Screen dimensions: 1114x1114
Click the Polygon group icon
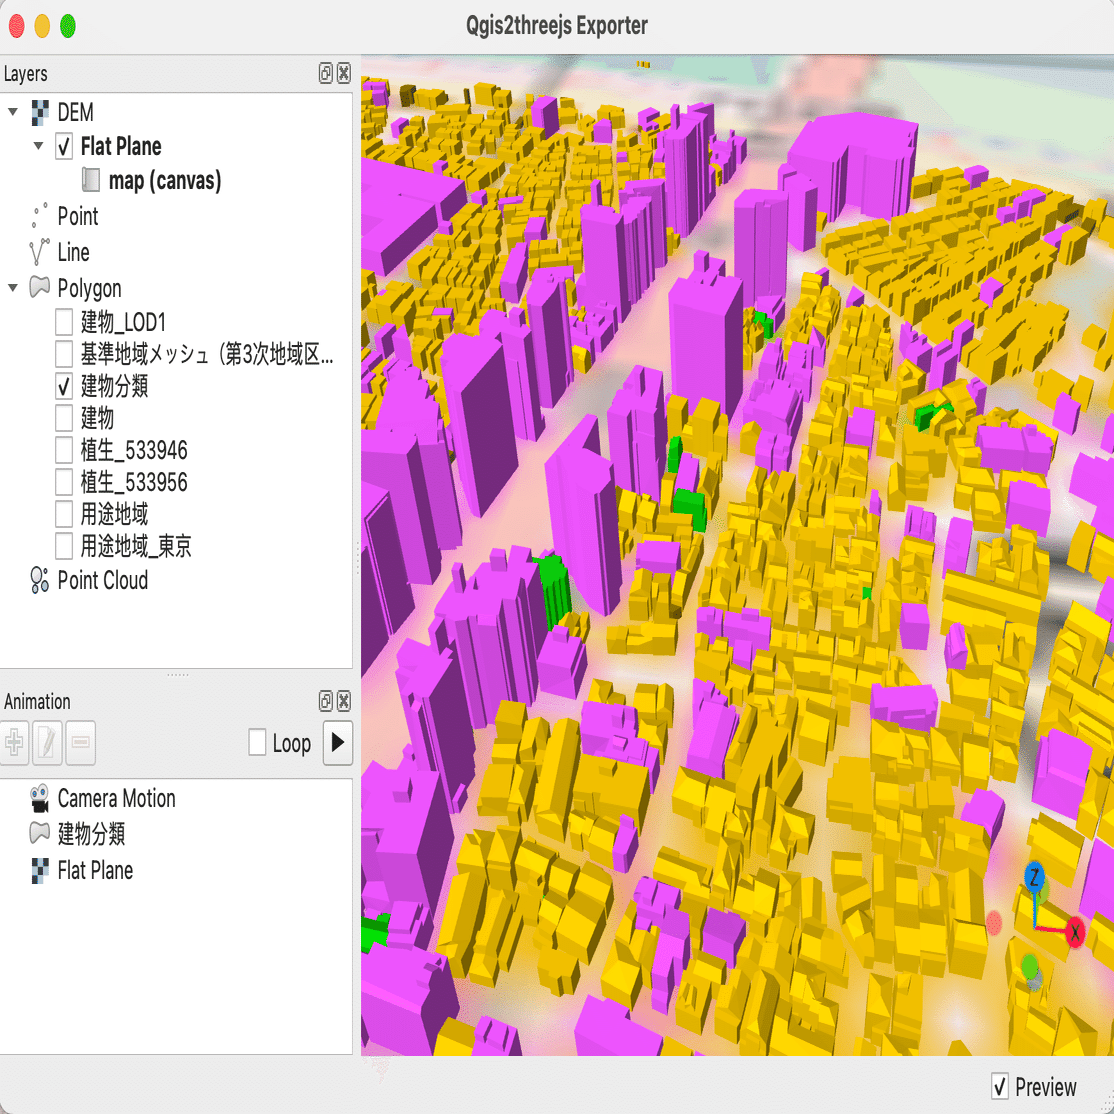tap(40, 287)
